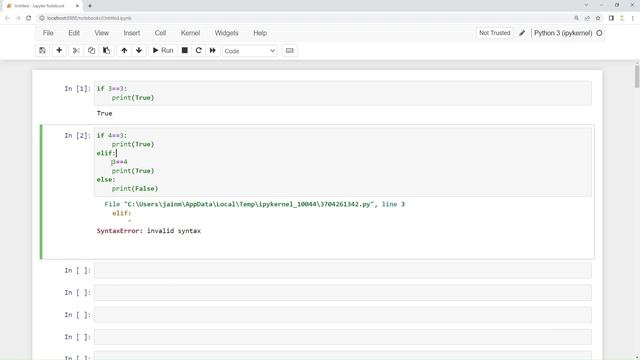Select the first empty code cell

(x=342, y=270)
